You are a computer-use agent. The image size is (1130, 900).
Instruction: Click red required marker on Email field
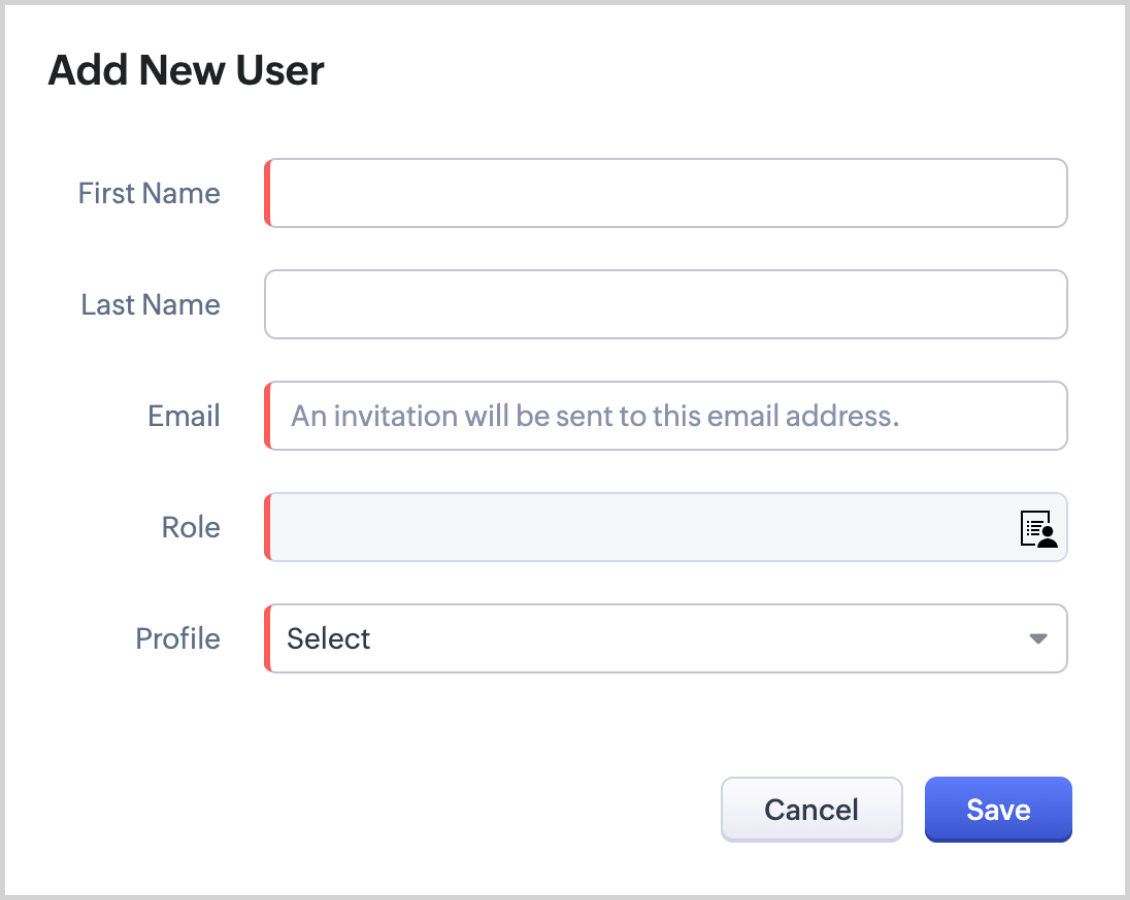tap(267, 416)
